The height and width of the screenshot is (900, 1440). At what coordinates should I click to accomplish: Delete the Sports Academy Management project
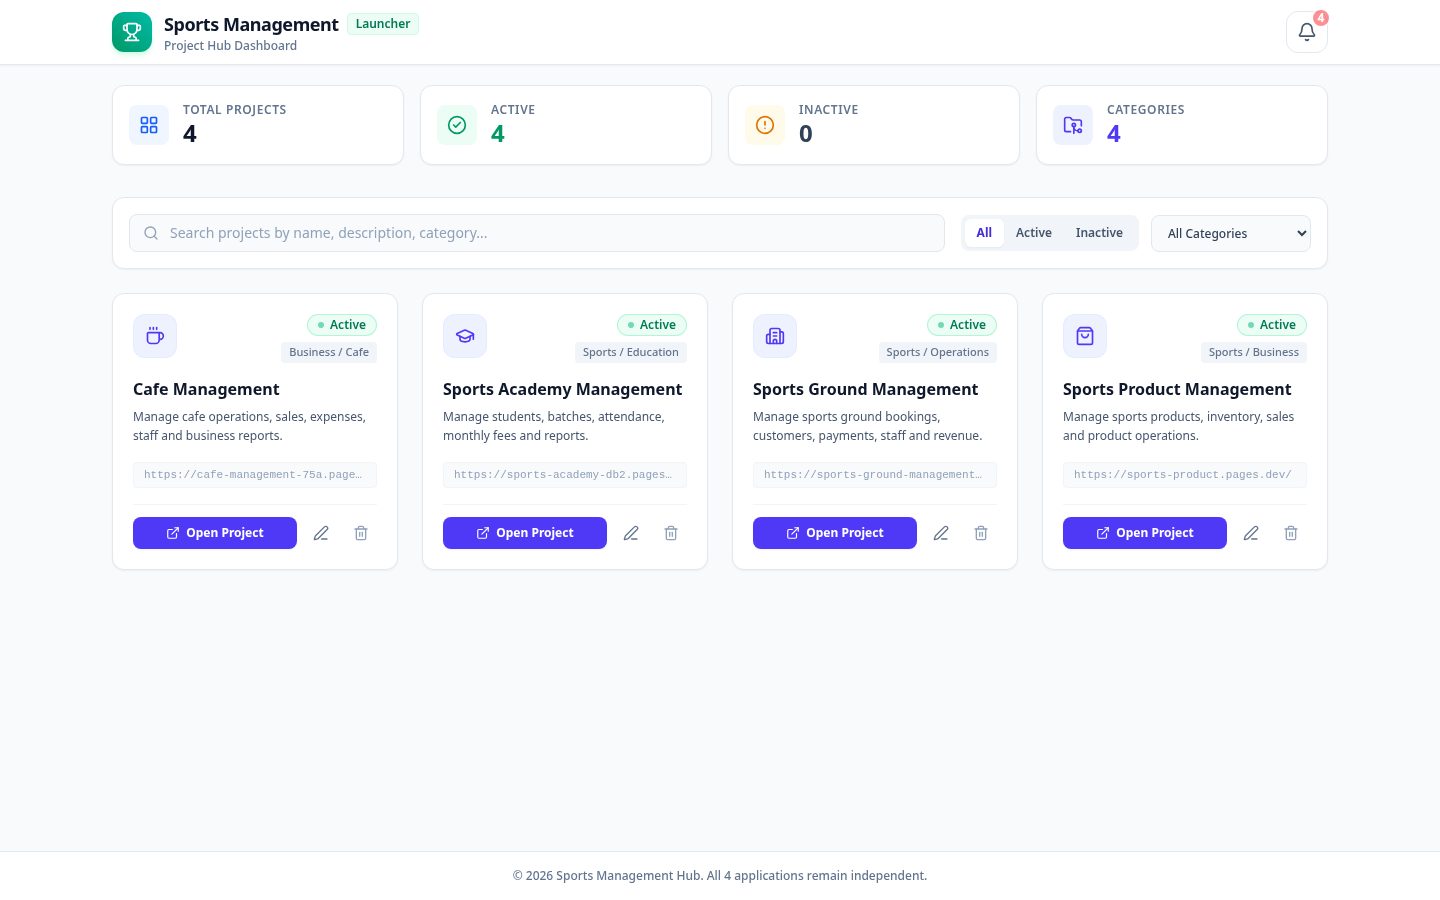(x=671, y=533)
